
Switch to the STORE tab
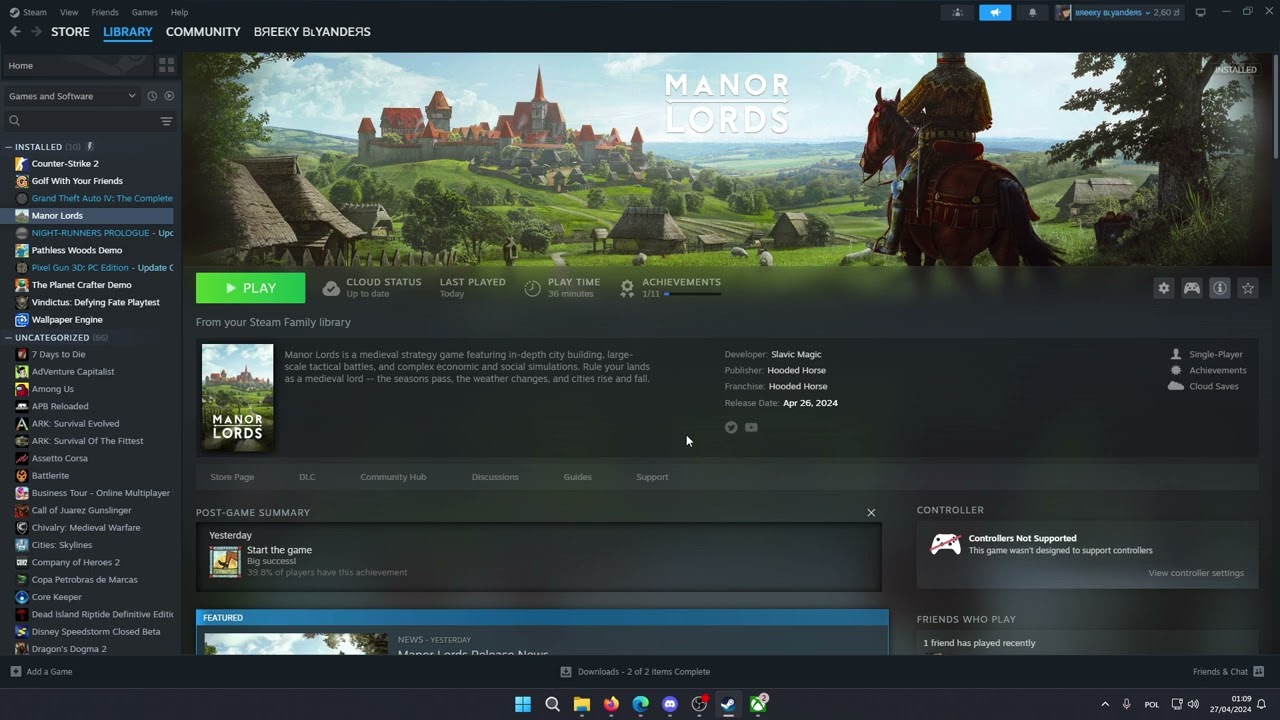click(x=70, y=32)
